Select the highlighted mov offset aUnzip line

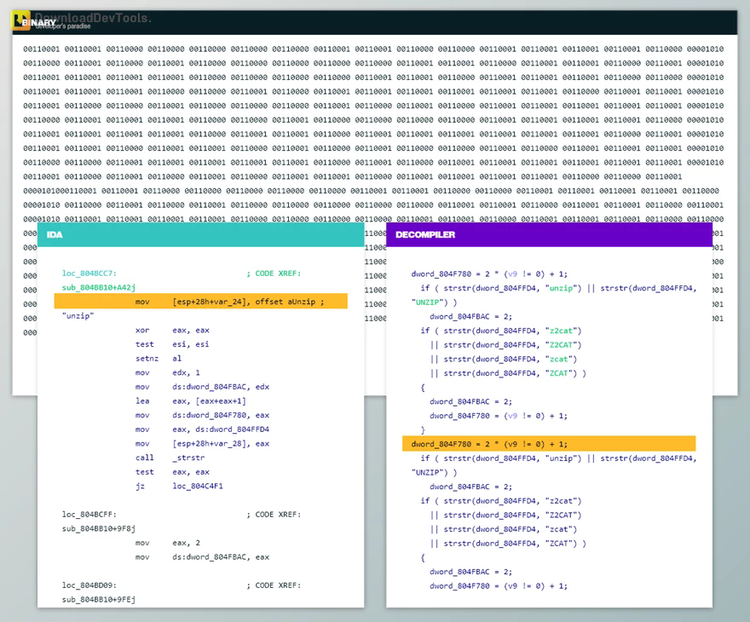click(201, 301)
